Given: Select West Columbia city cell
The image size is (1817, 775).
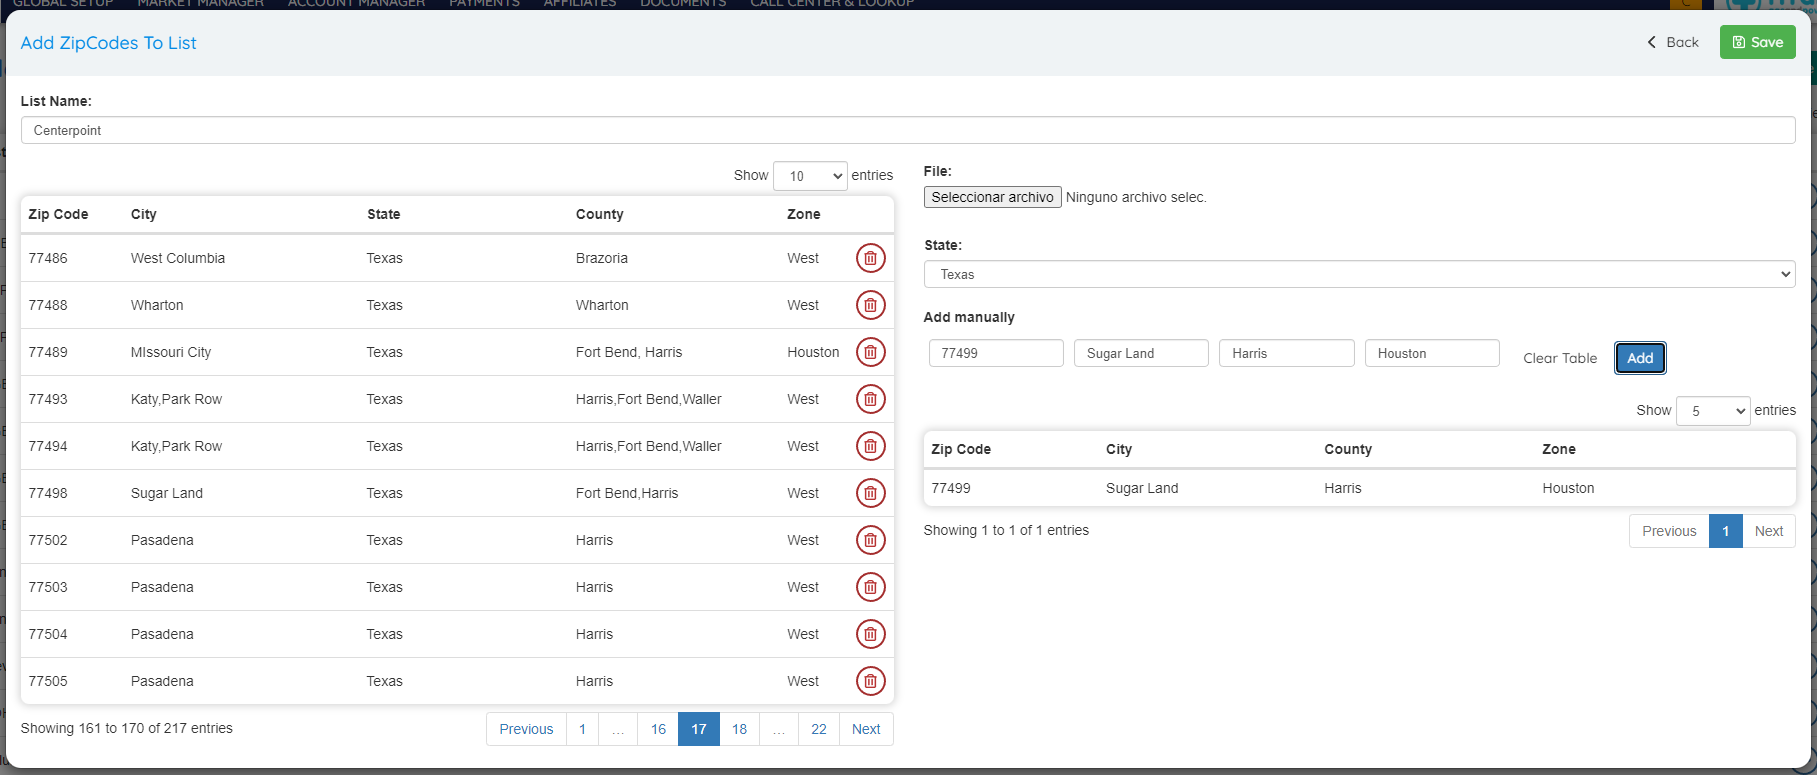Looking at the screenshot, I should click(x=178, y=258).
